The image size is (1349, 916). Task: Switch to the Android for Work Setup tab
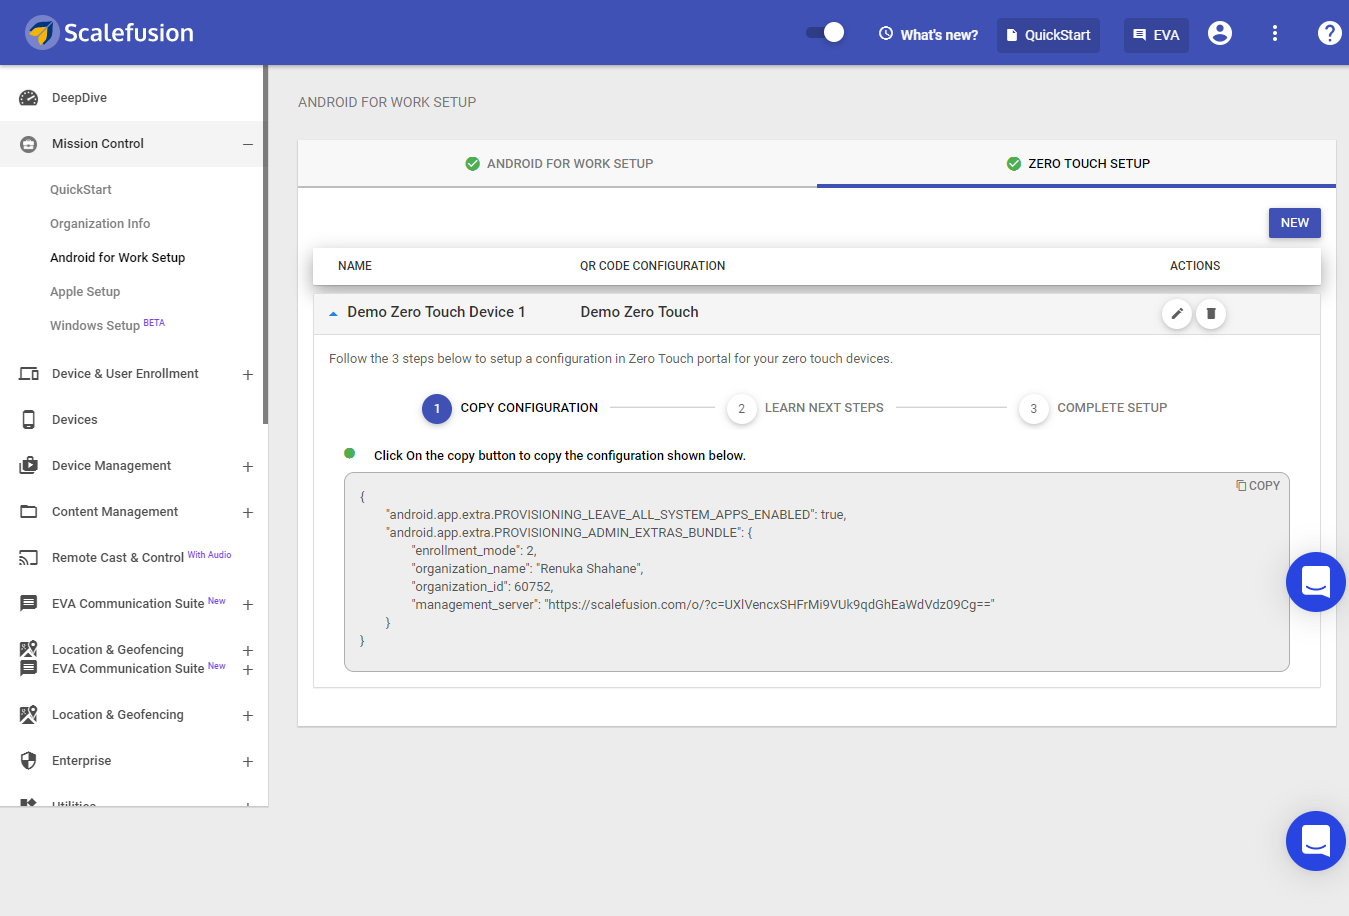coord(558,164)
